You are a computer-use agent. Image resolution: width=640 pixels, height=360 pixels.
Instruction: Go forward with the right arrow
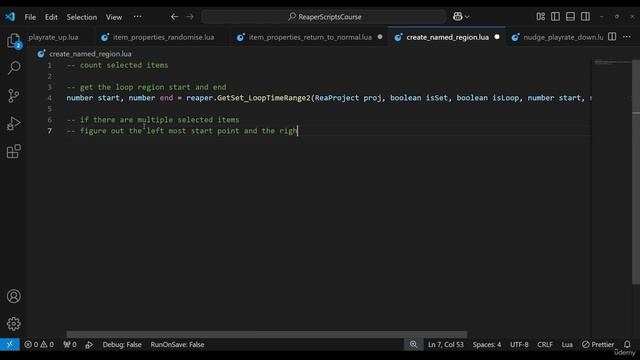tap(190, 17)
